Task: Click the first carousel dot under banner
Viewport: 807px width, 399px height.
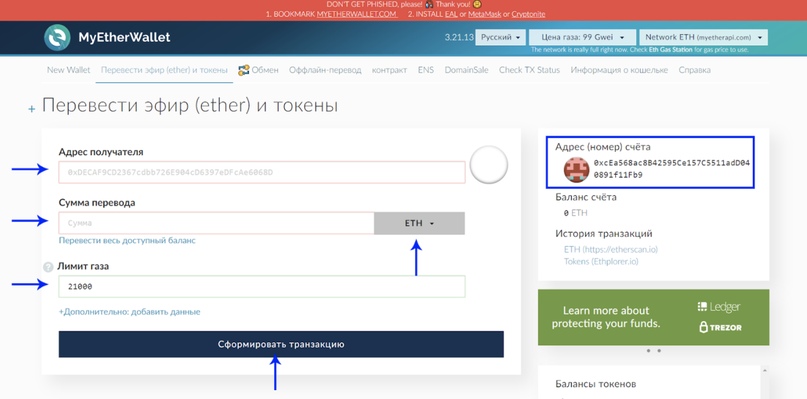Action: pyautogui.click(x=648, y=351)
